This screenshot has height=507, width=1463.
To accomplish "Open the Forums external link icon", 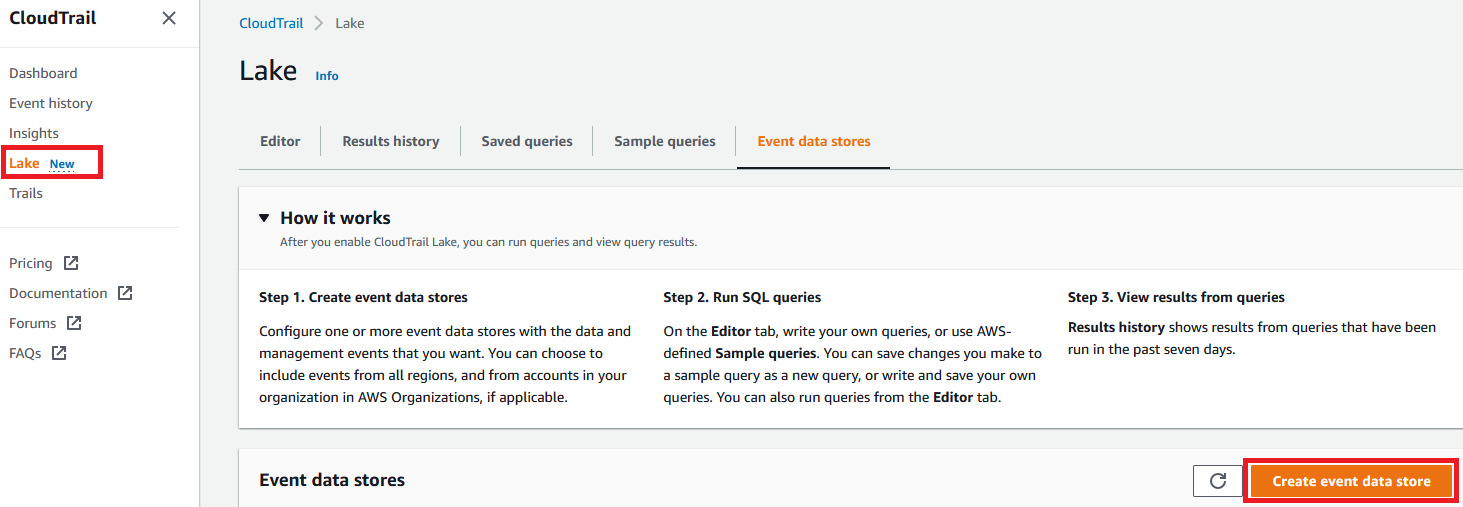I will [75, 323].
